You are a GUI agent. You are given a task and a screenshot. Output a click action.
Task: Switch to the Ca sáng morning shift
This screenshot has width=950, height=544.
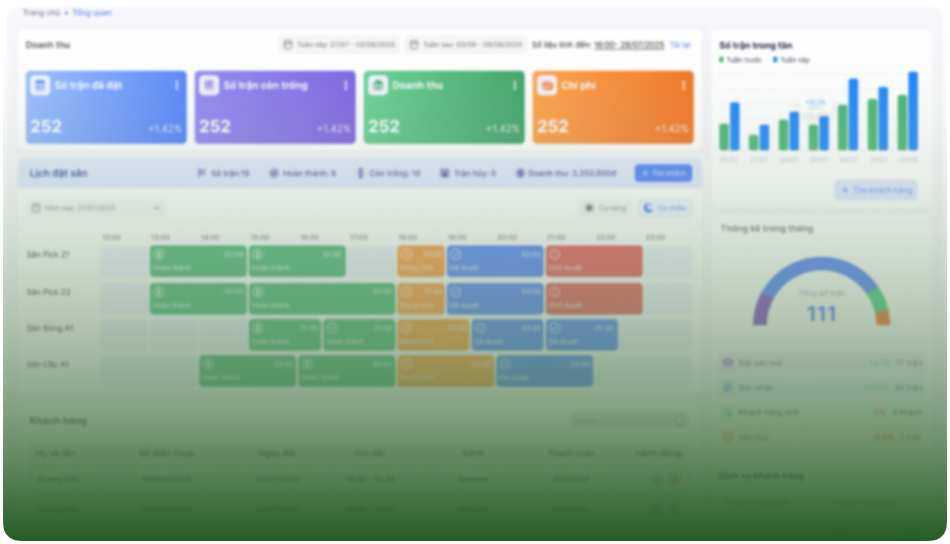605,208
